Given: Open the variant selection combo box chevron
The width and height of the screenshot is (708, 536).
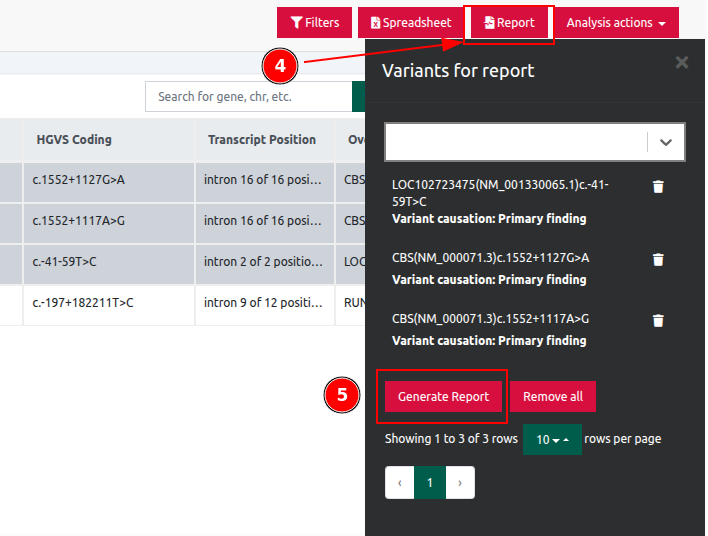Looking at the screenshot, I should [666, 142].
